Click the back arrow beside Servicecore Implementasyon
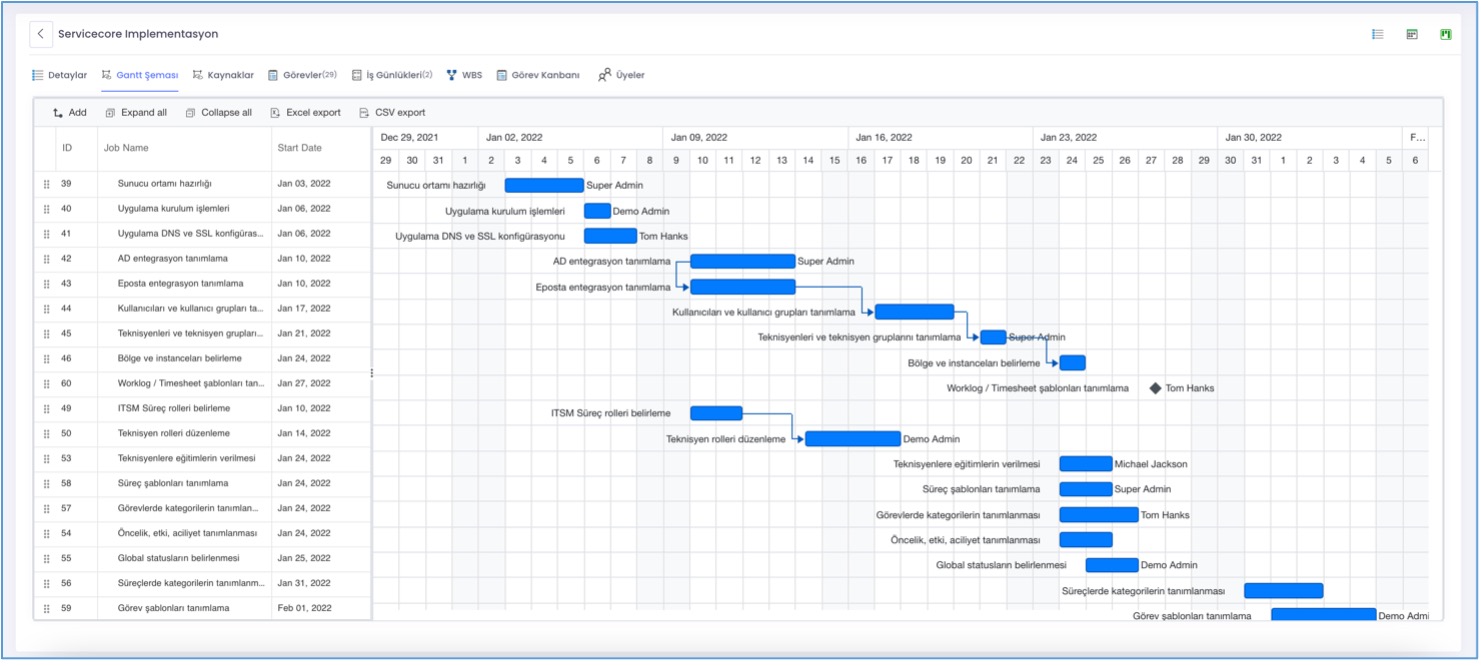Image resolution: width=1481 pixels, height=666 pixels. (x=40, y=33)
